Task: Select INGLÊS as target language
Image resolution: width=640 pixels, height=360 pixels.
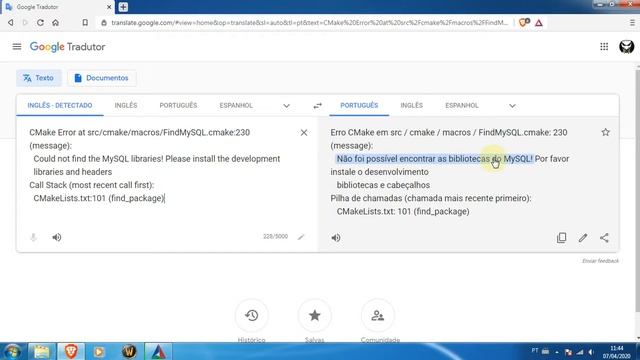Action: click(411, 105)
